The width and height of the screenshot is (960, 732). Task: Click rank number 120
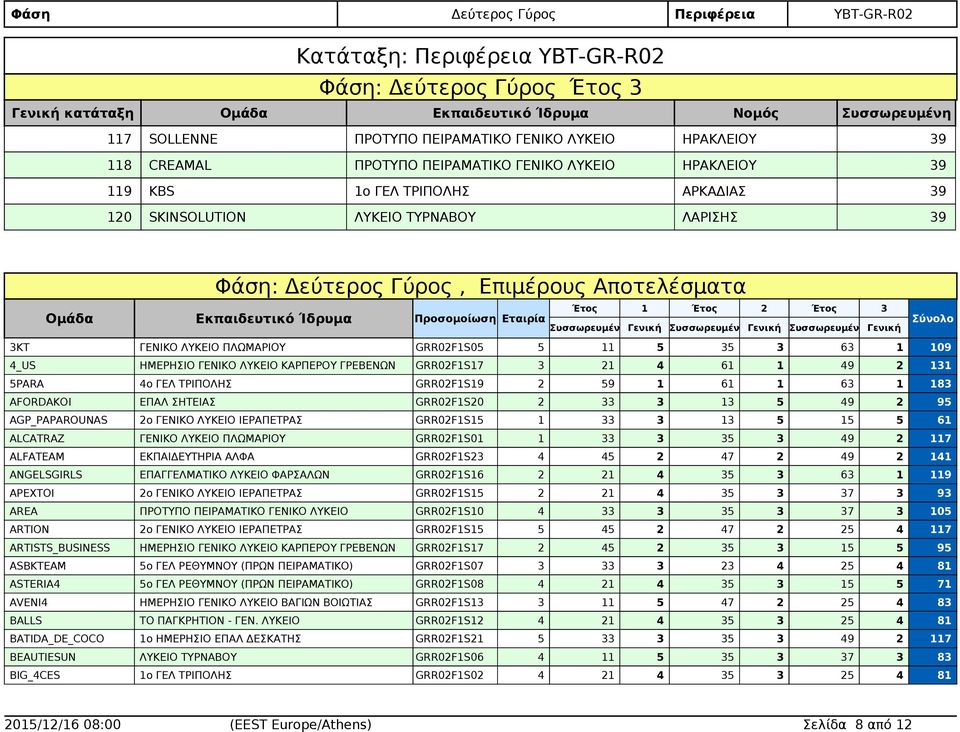[119, 217]
